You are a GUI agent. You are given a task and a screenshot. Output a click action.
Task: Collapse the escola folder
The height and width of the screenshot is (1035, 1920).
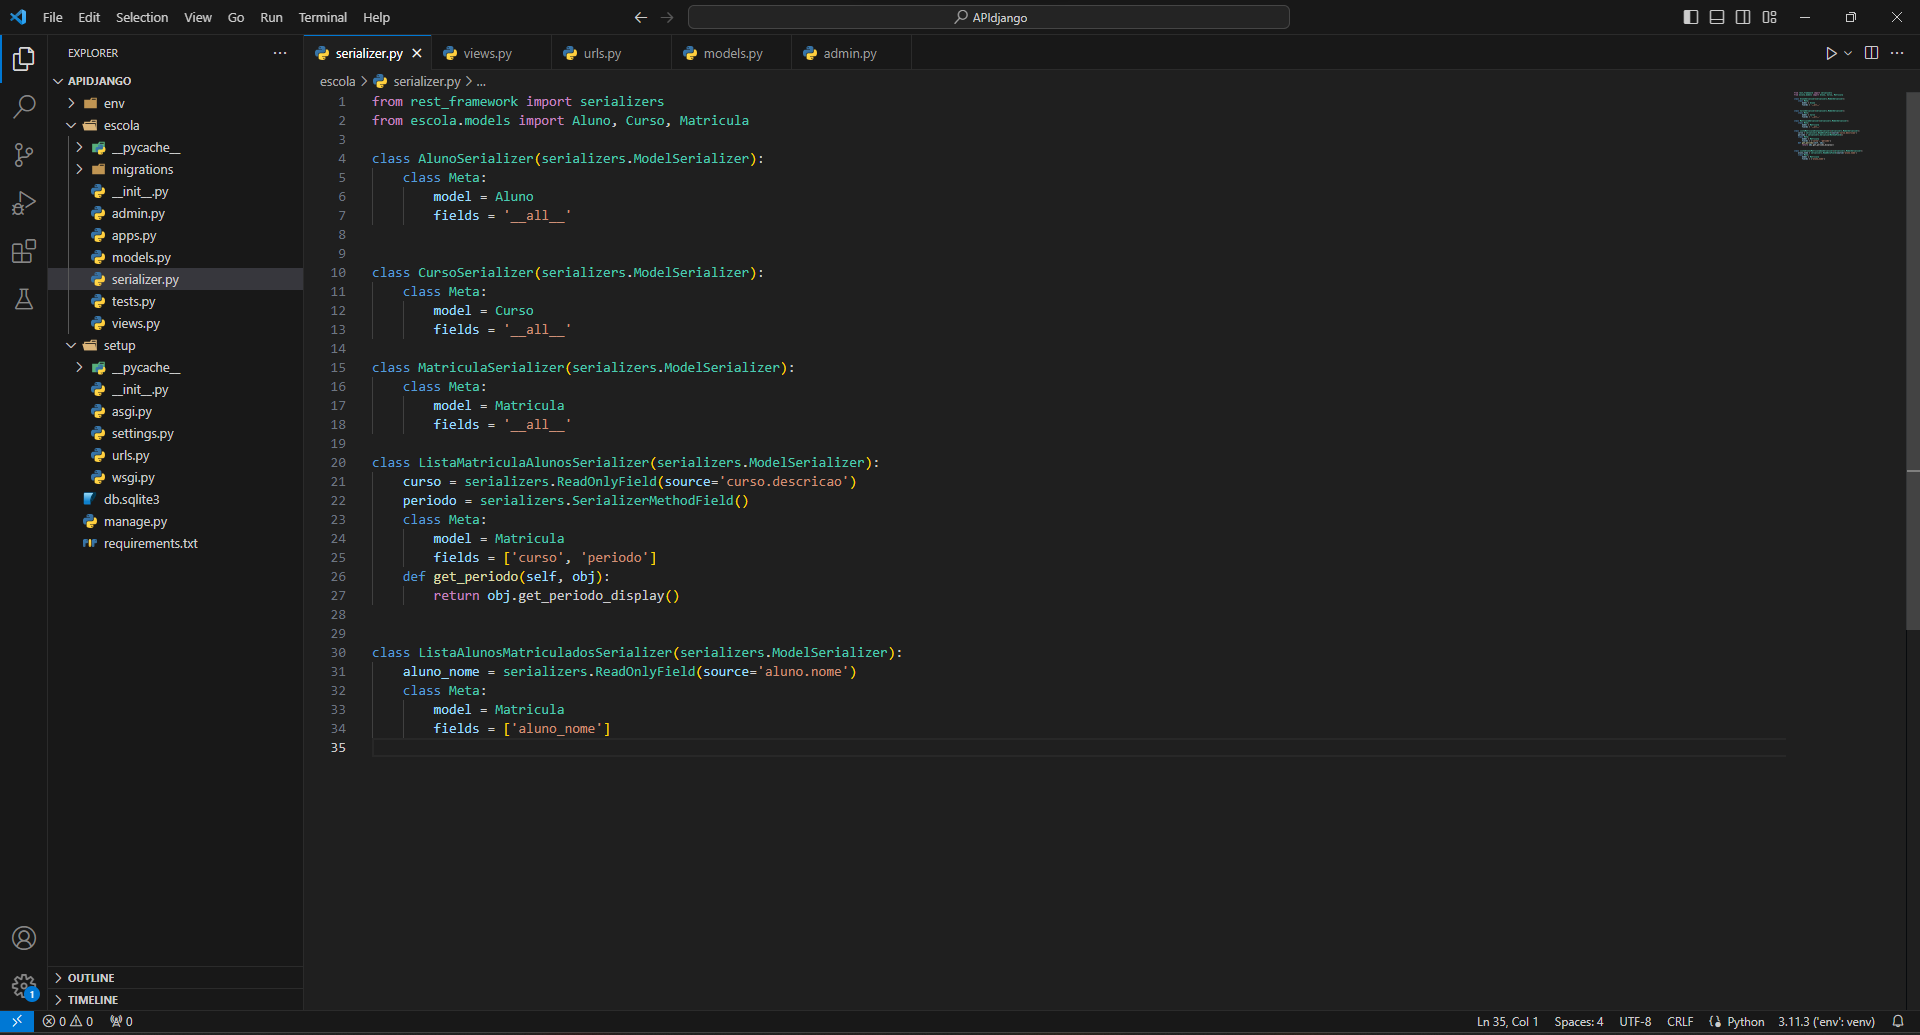coord(71,125)
